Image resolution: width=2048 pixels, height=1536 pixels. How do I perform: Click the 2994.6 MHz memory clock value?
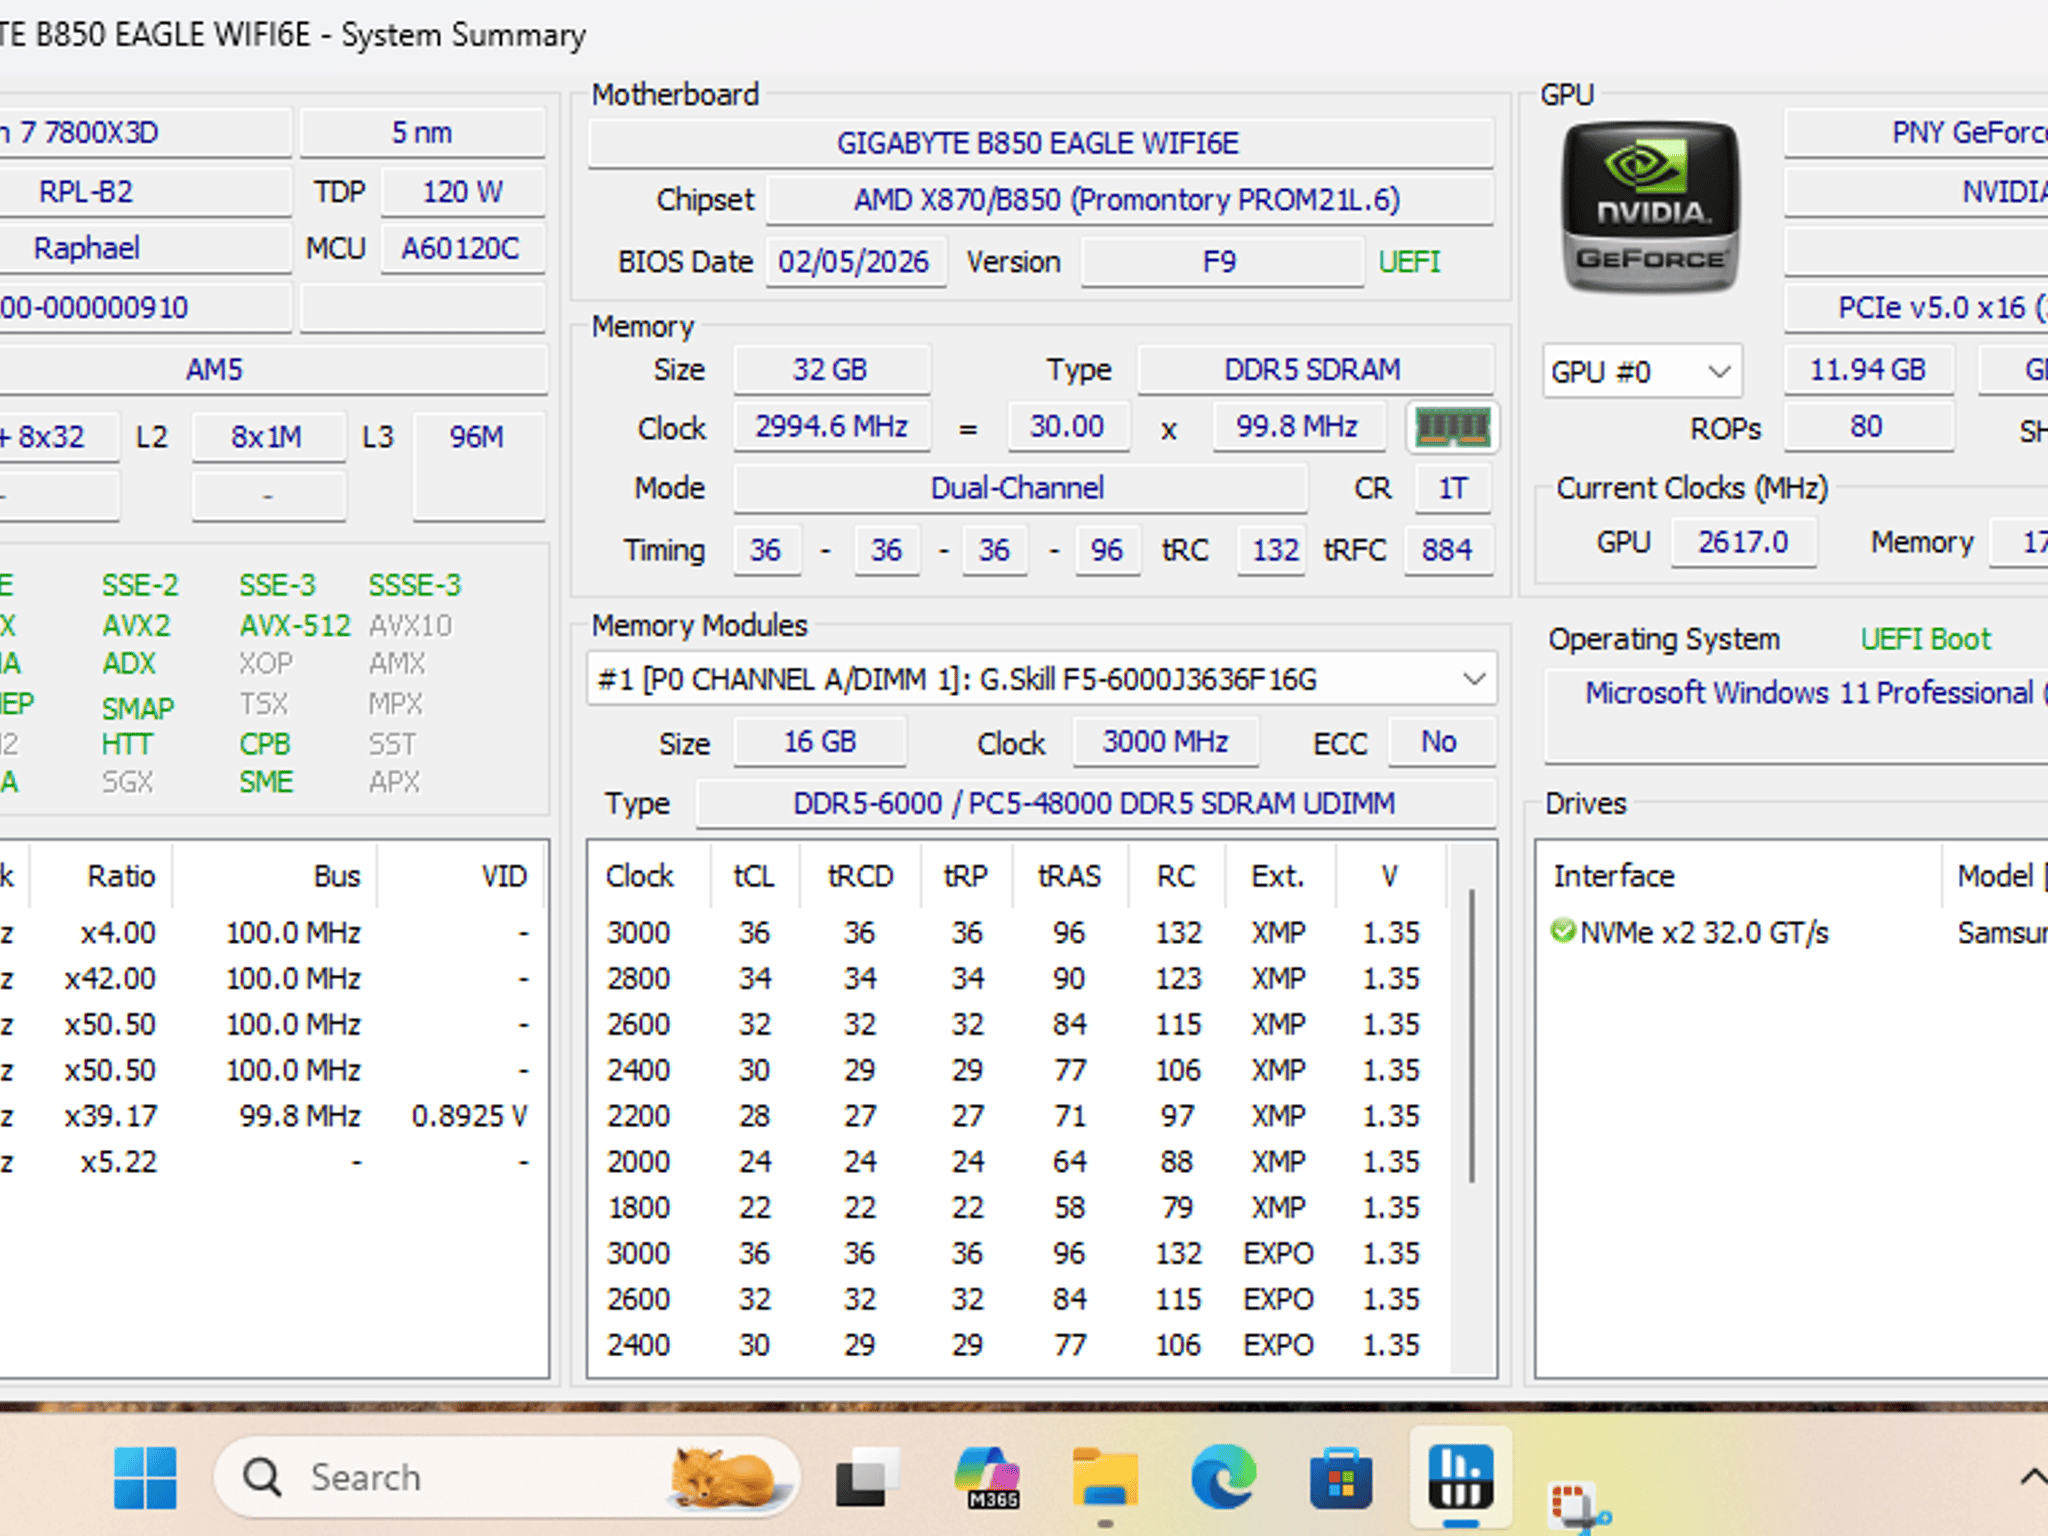[x=831, y=427]
